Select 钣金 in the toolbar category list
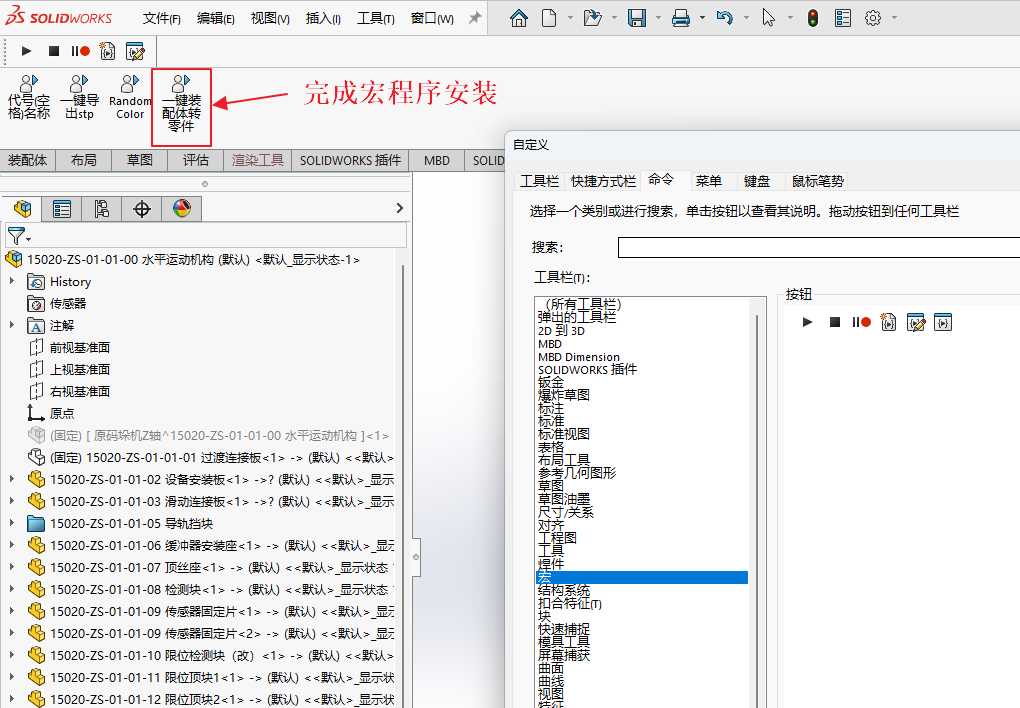This screenshot has width=1020, height=708. [x=551, y=382]
